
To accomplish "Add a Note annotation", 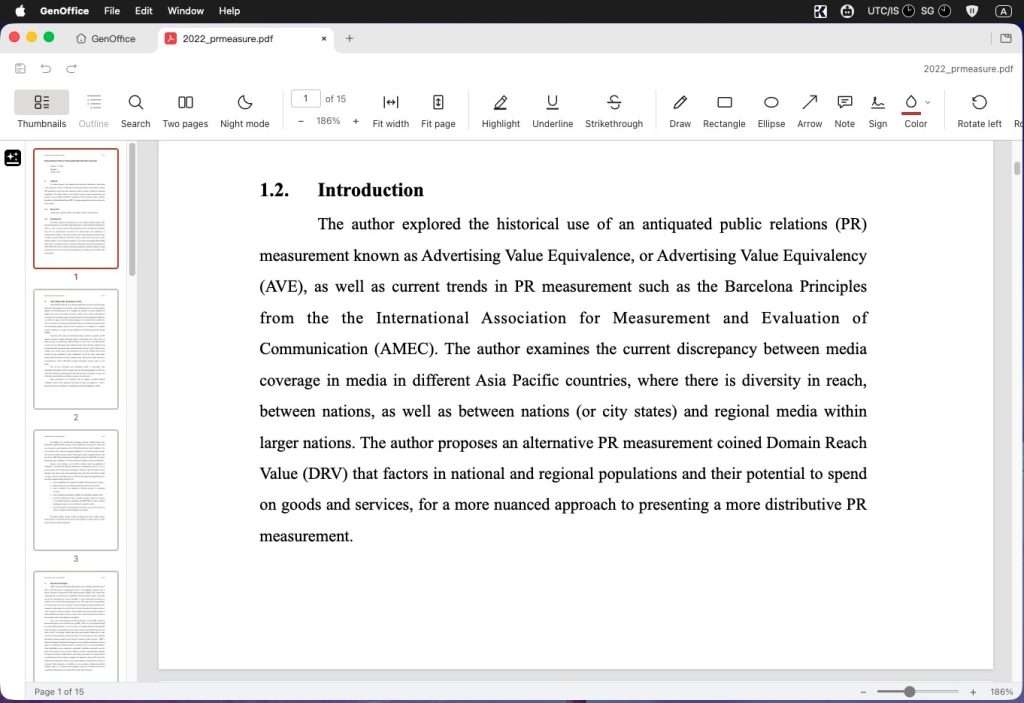I will [x=844, y=110].
